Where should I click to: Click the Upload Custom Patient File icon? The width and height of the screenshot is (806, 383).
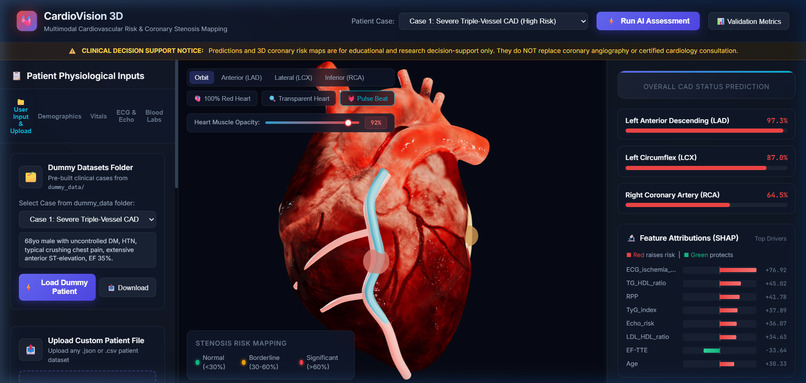[31, 350]
